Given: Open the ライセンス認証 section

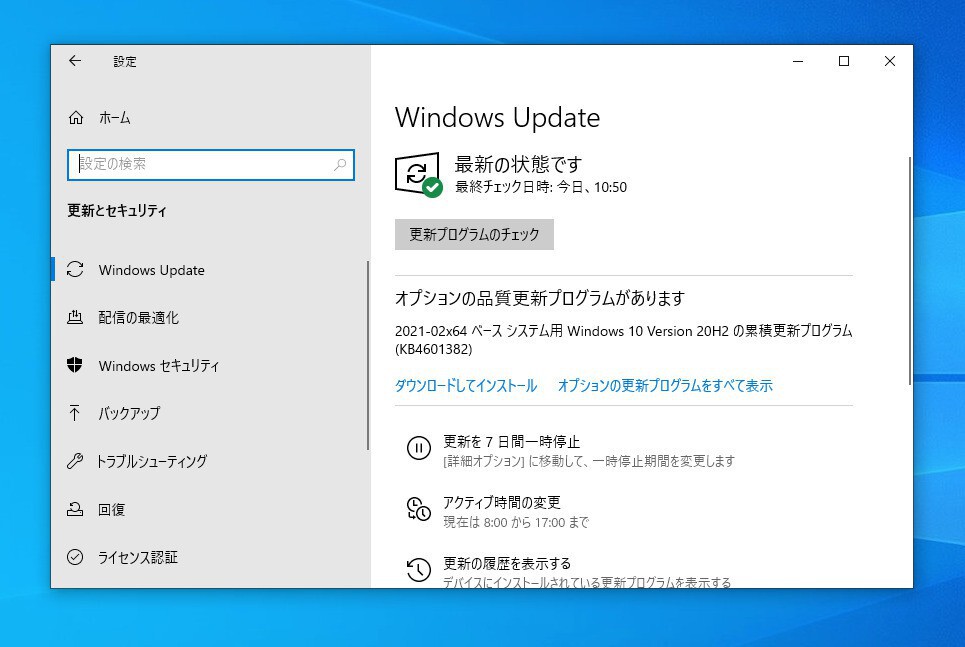Looking at the screenshot, I should pos(138,557).
